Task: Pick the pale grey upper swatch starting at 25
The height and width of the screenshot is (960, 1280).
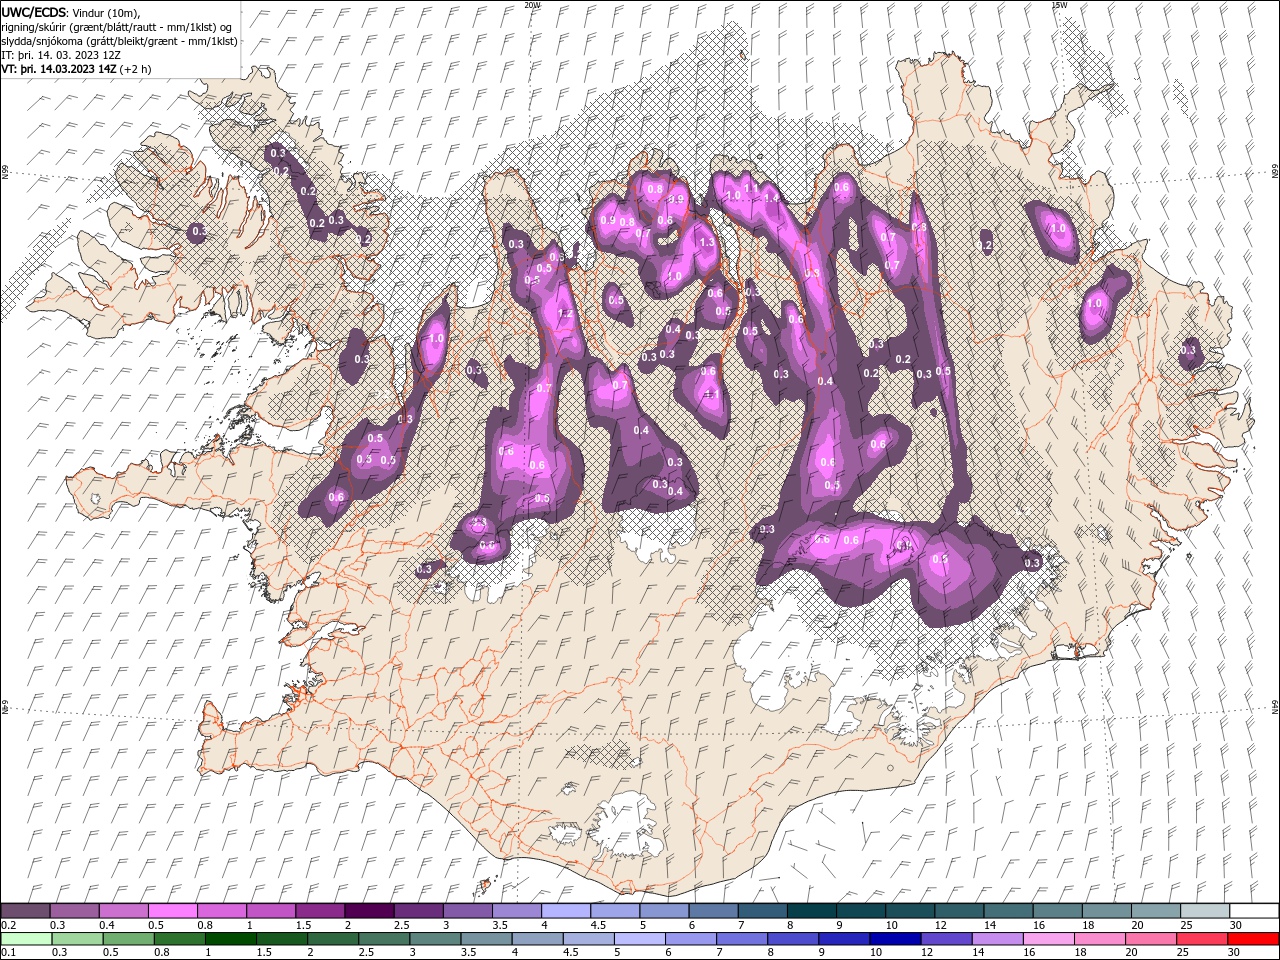Action: coord(1206,910)
